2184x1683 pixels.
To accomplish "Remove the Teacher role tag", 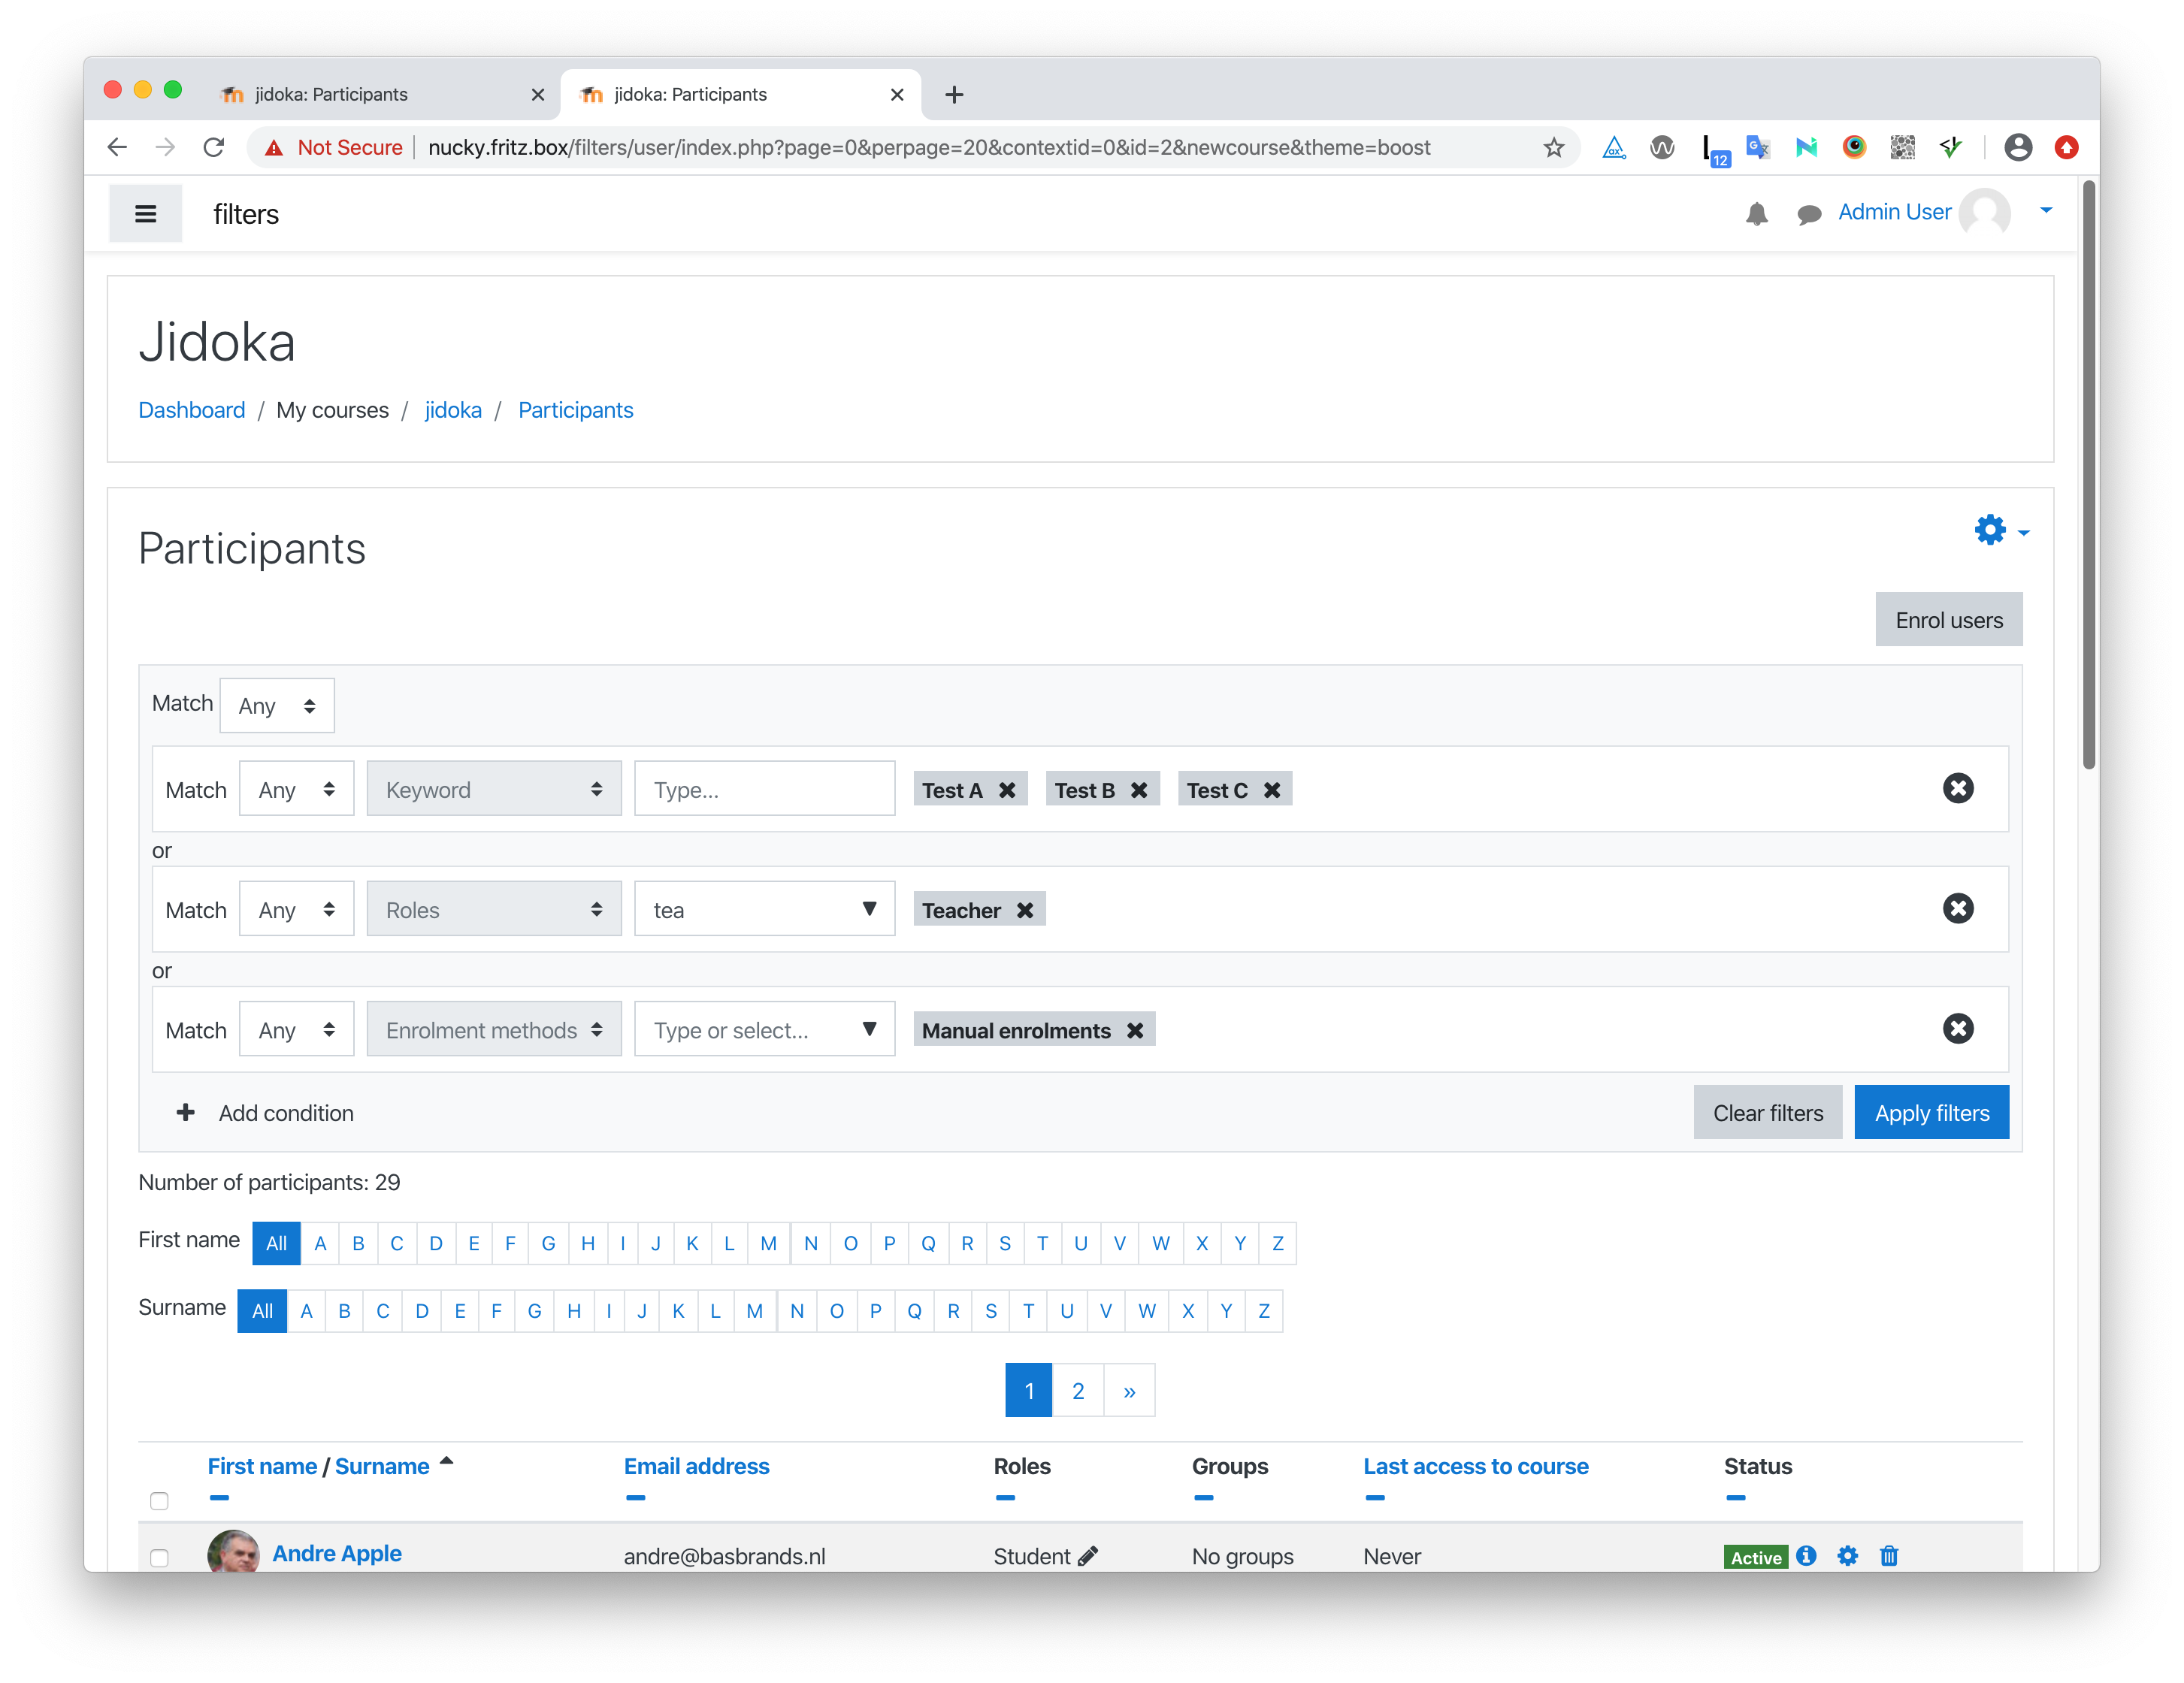I will [x=1025, y=910].
